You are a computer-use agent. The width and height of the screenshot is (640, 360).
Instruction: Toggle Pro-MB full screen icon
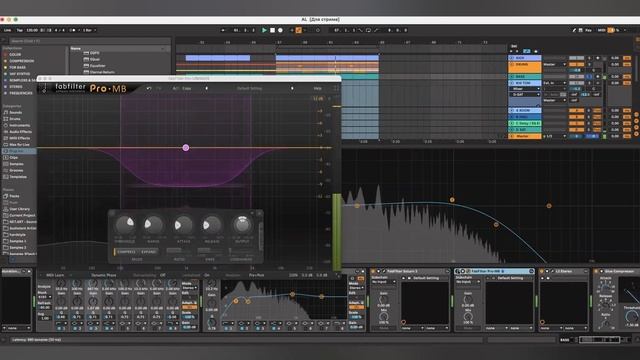pyautogui.click(x=336, y=89)
